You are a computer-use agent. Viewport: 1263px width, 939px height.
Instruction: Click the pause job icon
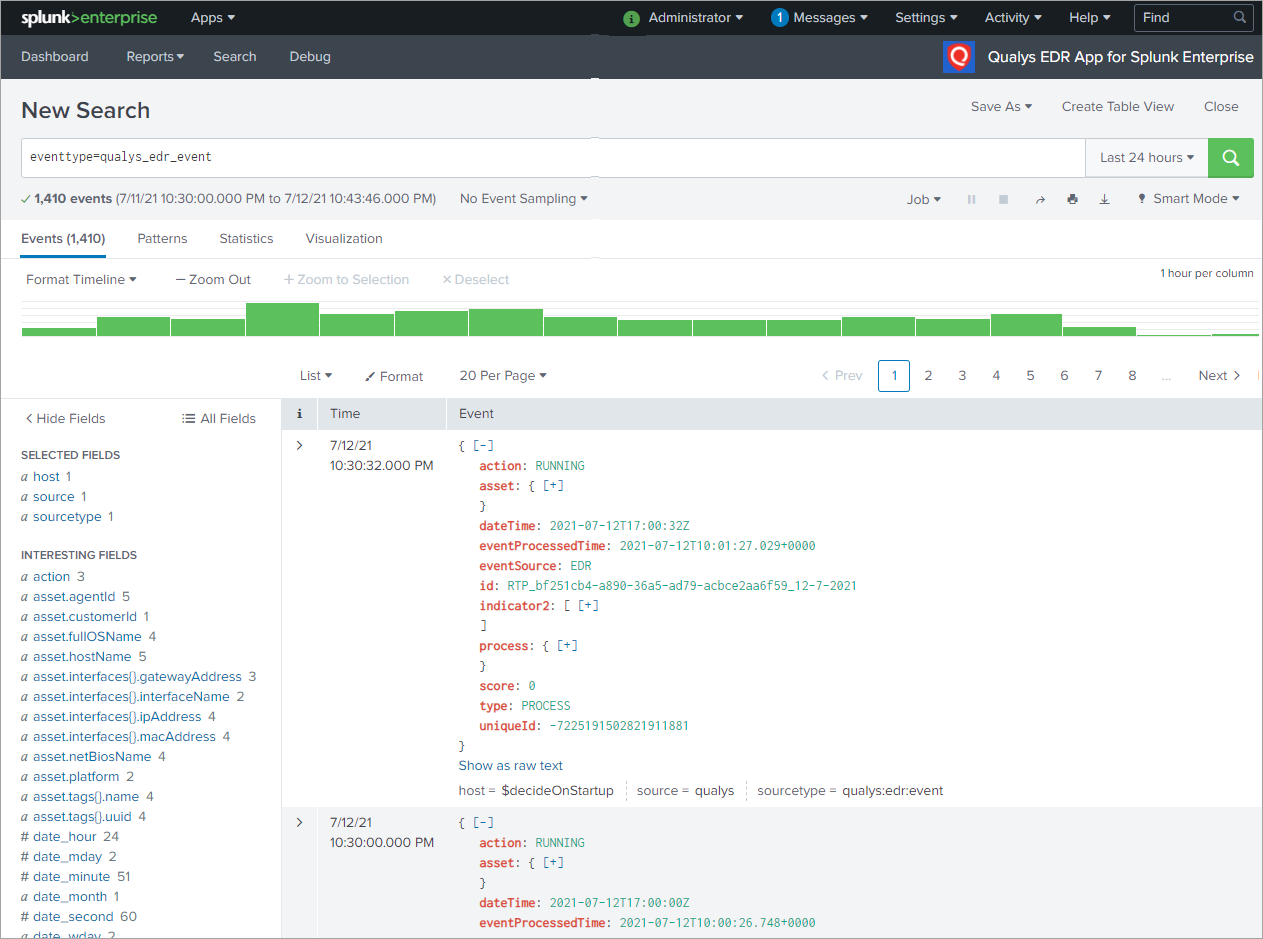[971, 198]
